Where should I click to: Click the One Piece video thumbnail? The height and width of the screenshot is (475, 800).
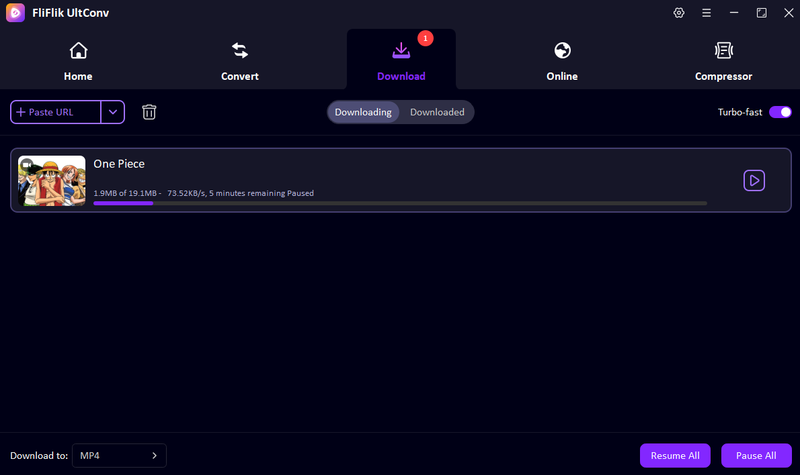(52, 181)
